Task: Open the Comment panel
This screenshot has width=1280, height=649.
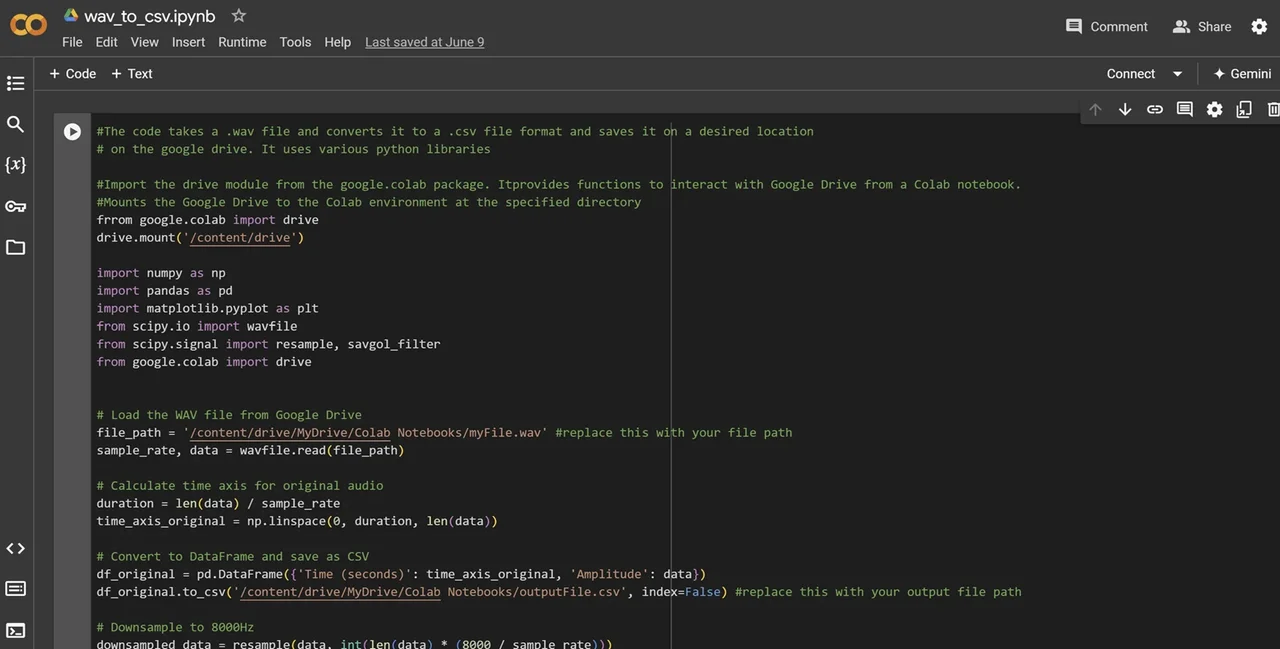Action: 1107,27
